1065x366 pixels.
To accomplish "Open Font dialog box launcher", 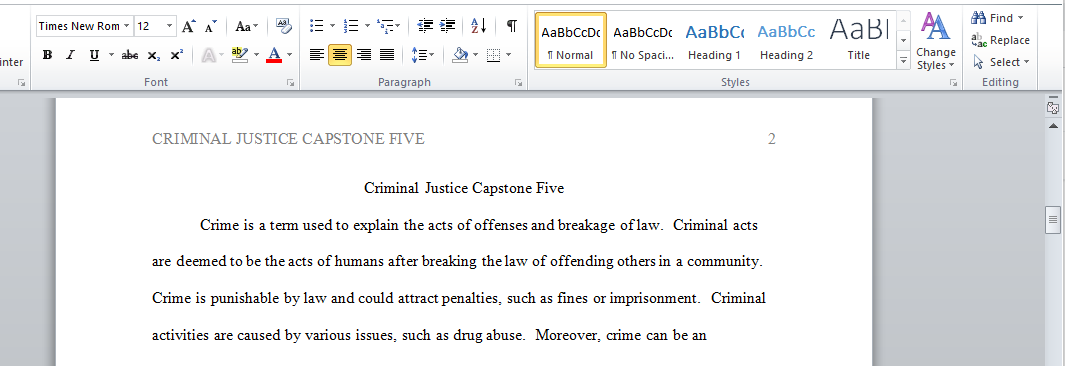I will [291, 83].
